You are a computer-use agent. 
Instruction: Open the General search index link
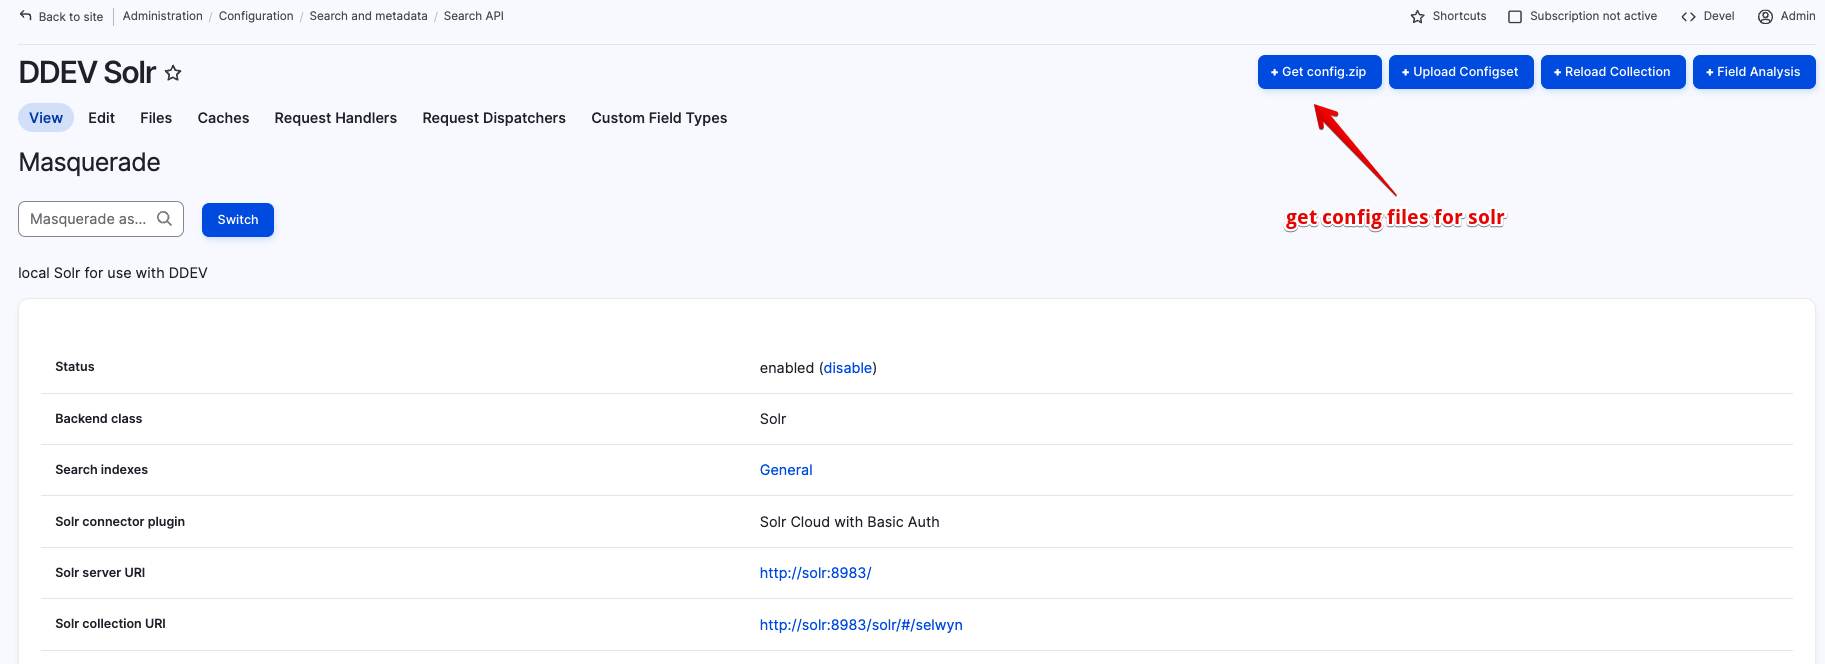pos(786,470)
